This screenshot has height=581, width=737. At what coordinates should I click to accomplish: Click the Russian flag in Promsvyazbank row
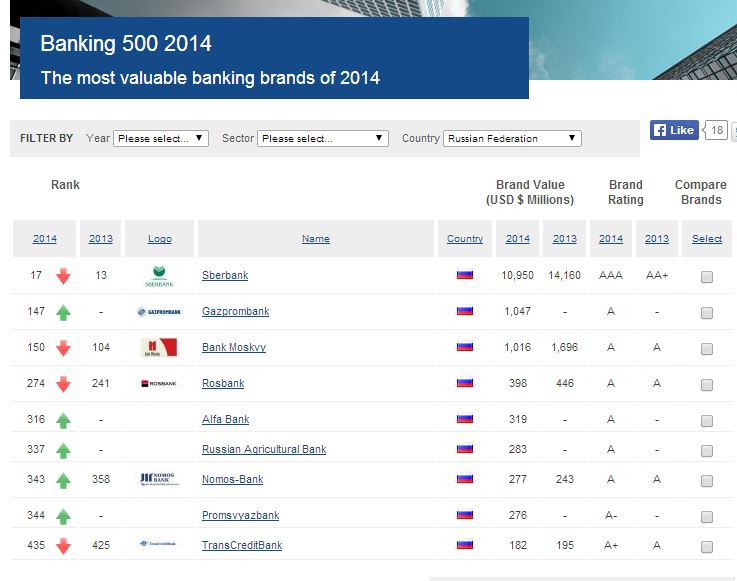(x=465, y=515)
